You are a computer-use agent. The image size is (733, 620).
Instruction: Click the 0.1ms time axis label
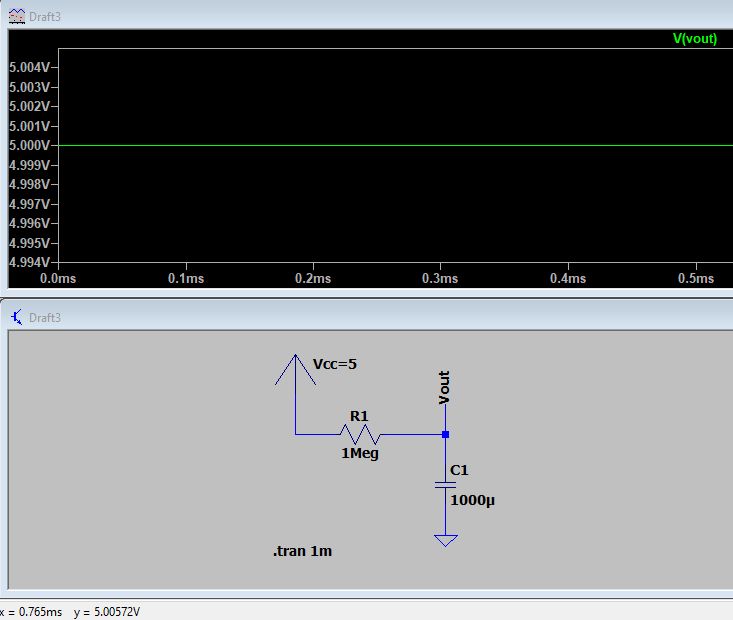coord(186,279)
